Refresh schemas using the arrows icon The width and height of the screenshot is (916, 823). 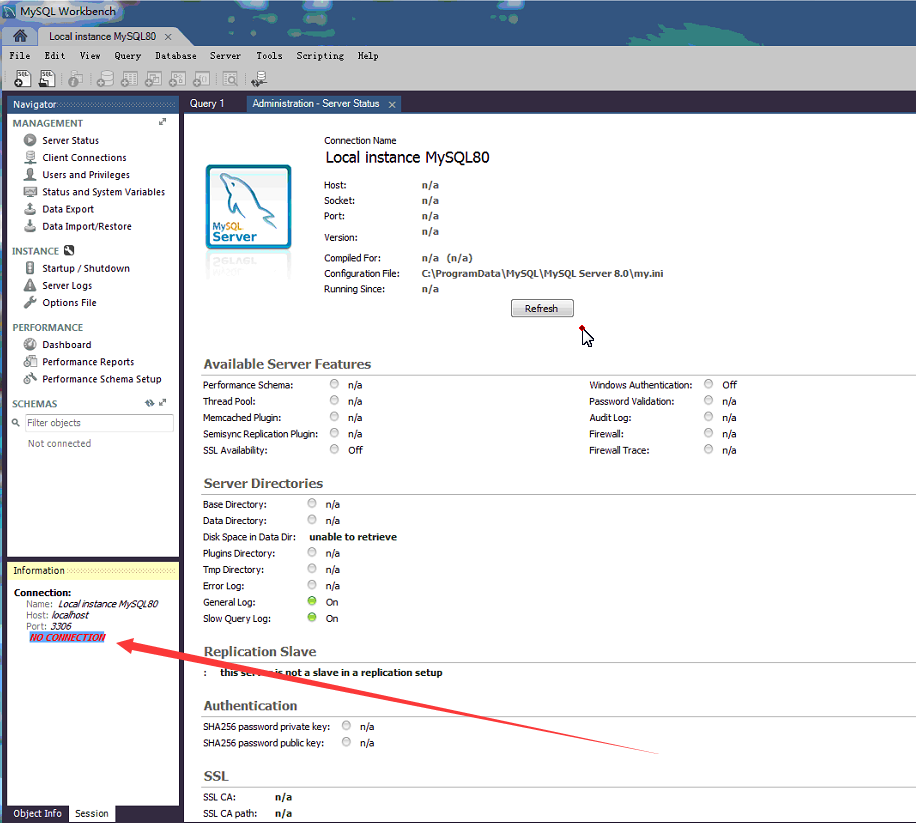pyautogui.click(x=150, y=403)
